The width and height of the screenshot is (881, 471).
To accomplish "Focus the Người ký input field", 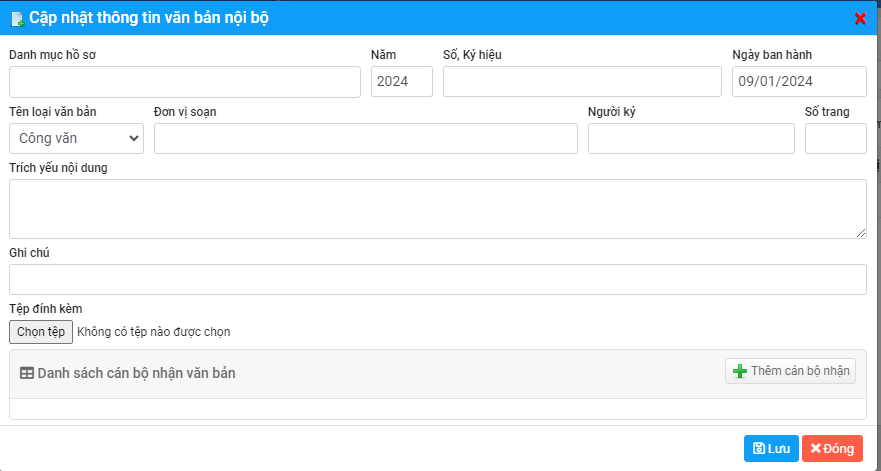I will tap(690, 139).
